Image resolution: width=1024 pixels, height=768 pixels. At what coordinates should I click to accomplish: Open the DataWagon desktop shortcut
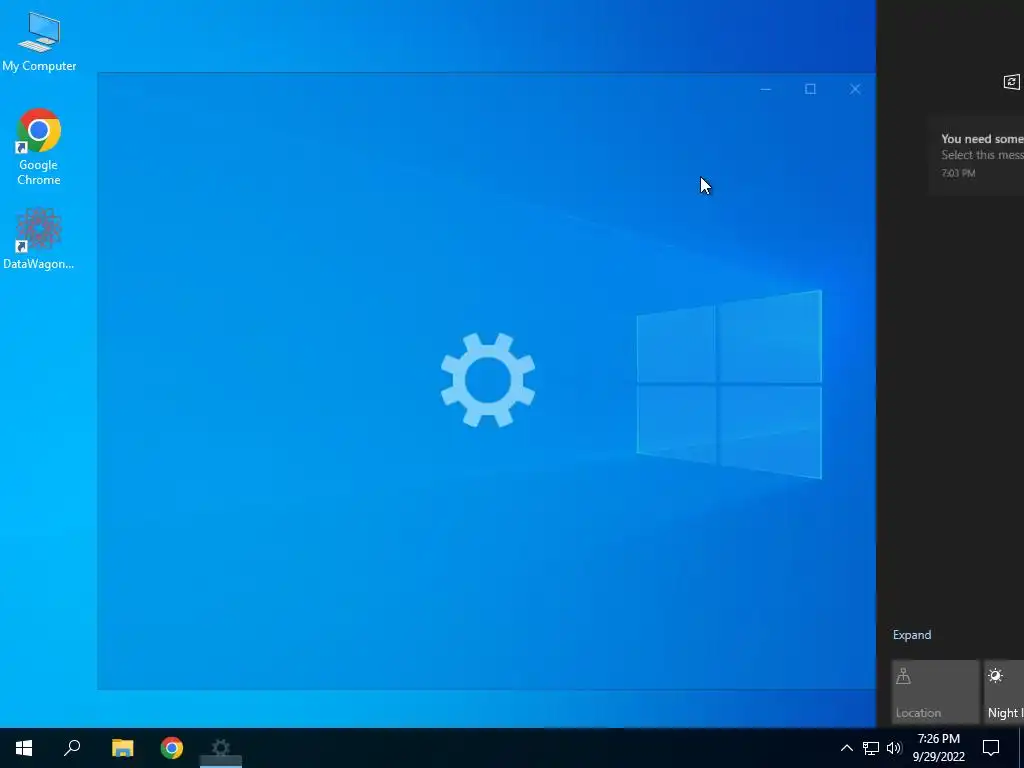coord(39,239)
